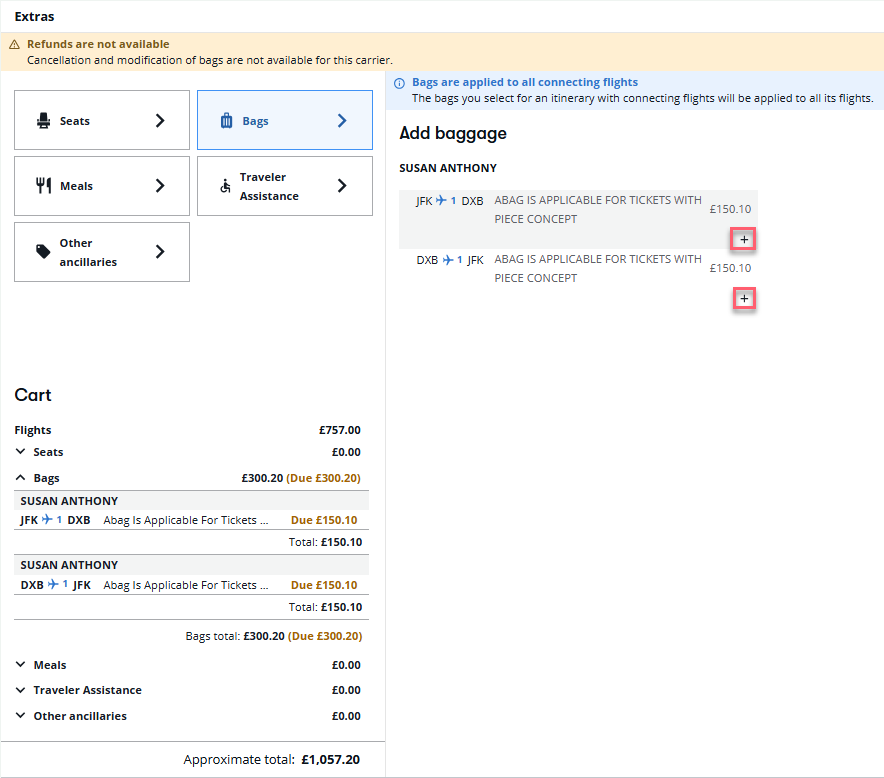Add a bag for JFK to DXB flight

pyautogui.click(x=744, y=240)
